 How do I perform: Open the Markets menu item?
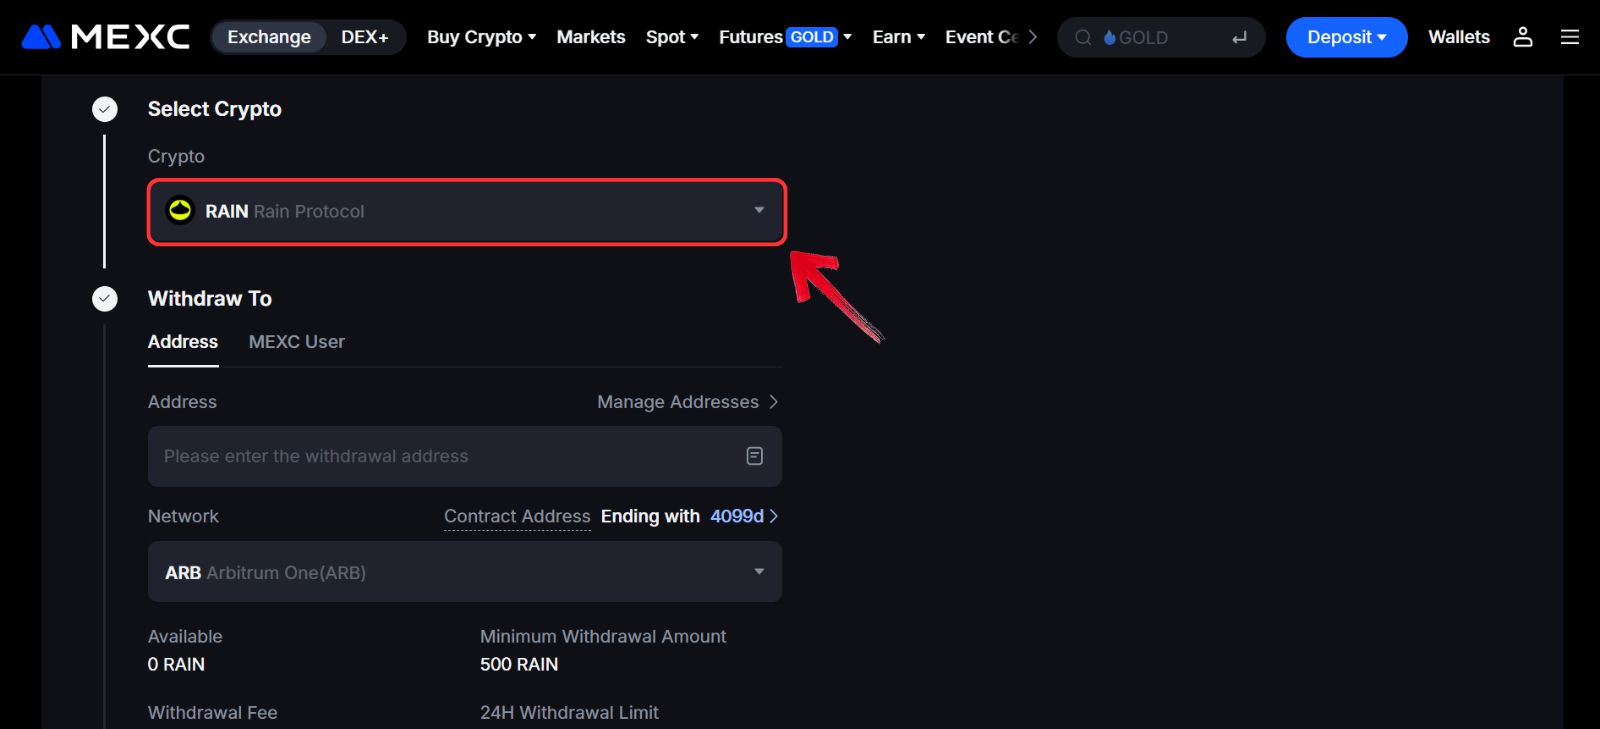[590, 37]
